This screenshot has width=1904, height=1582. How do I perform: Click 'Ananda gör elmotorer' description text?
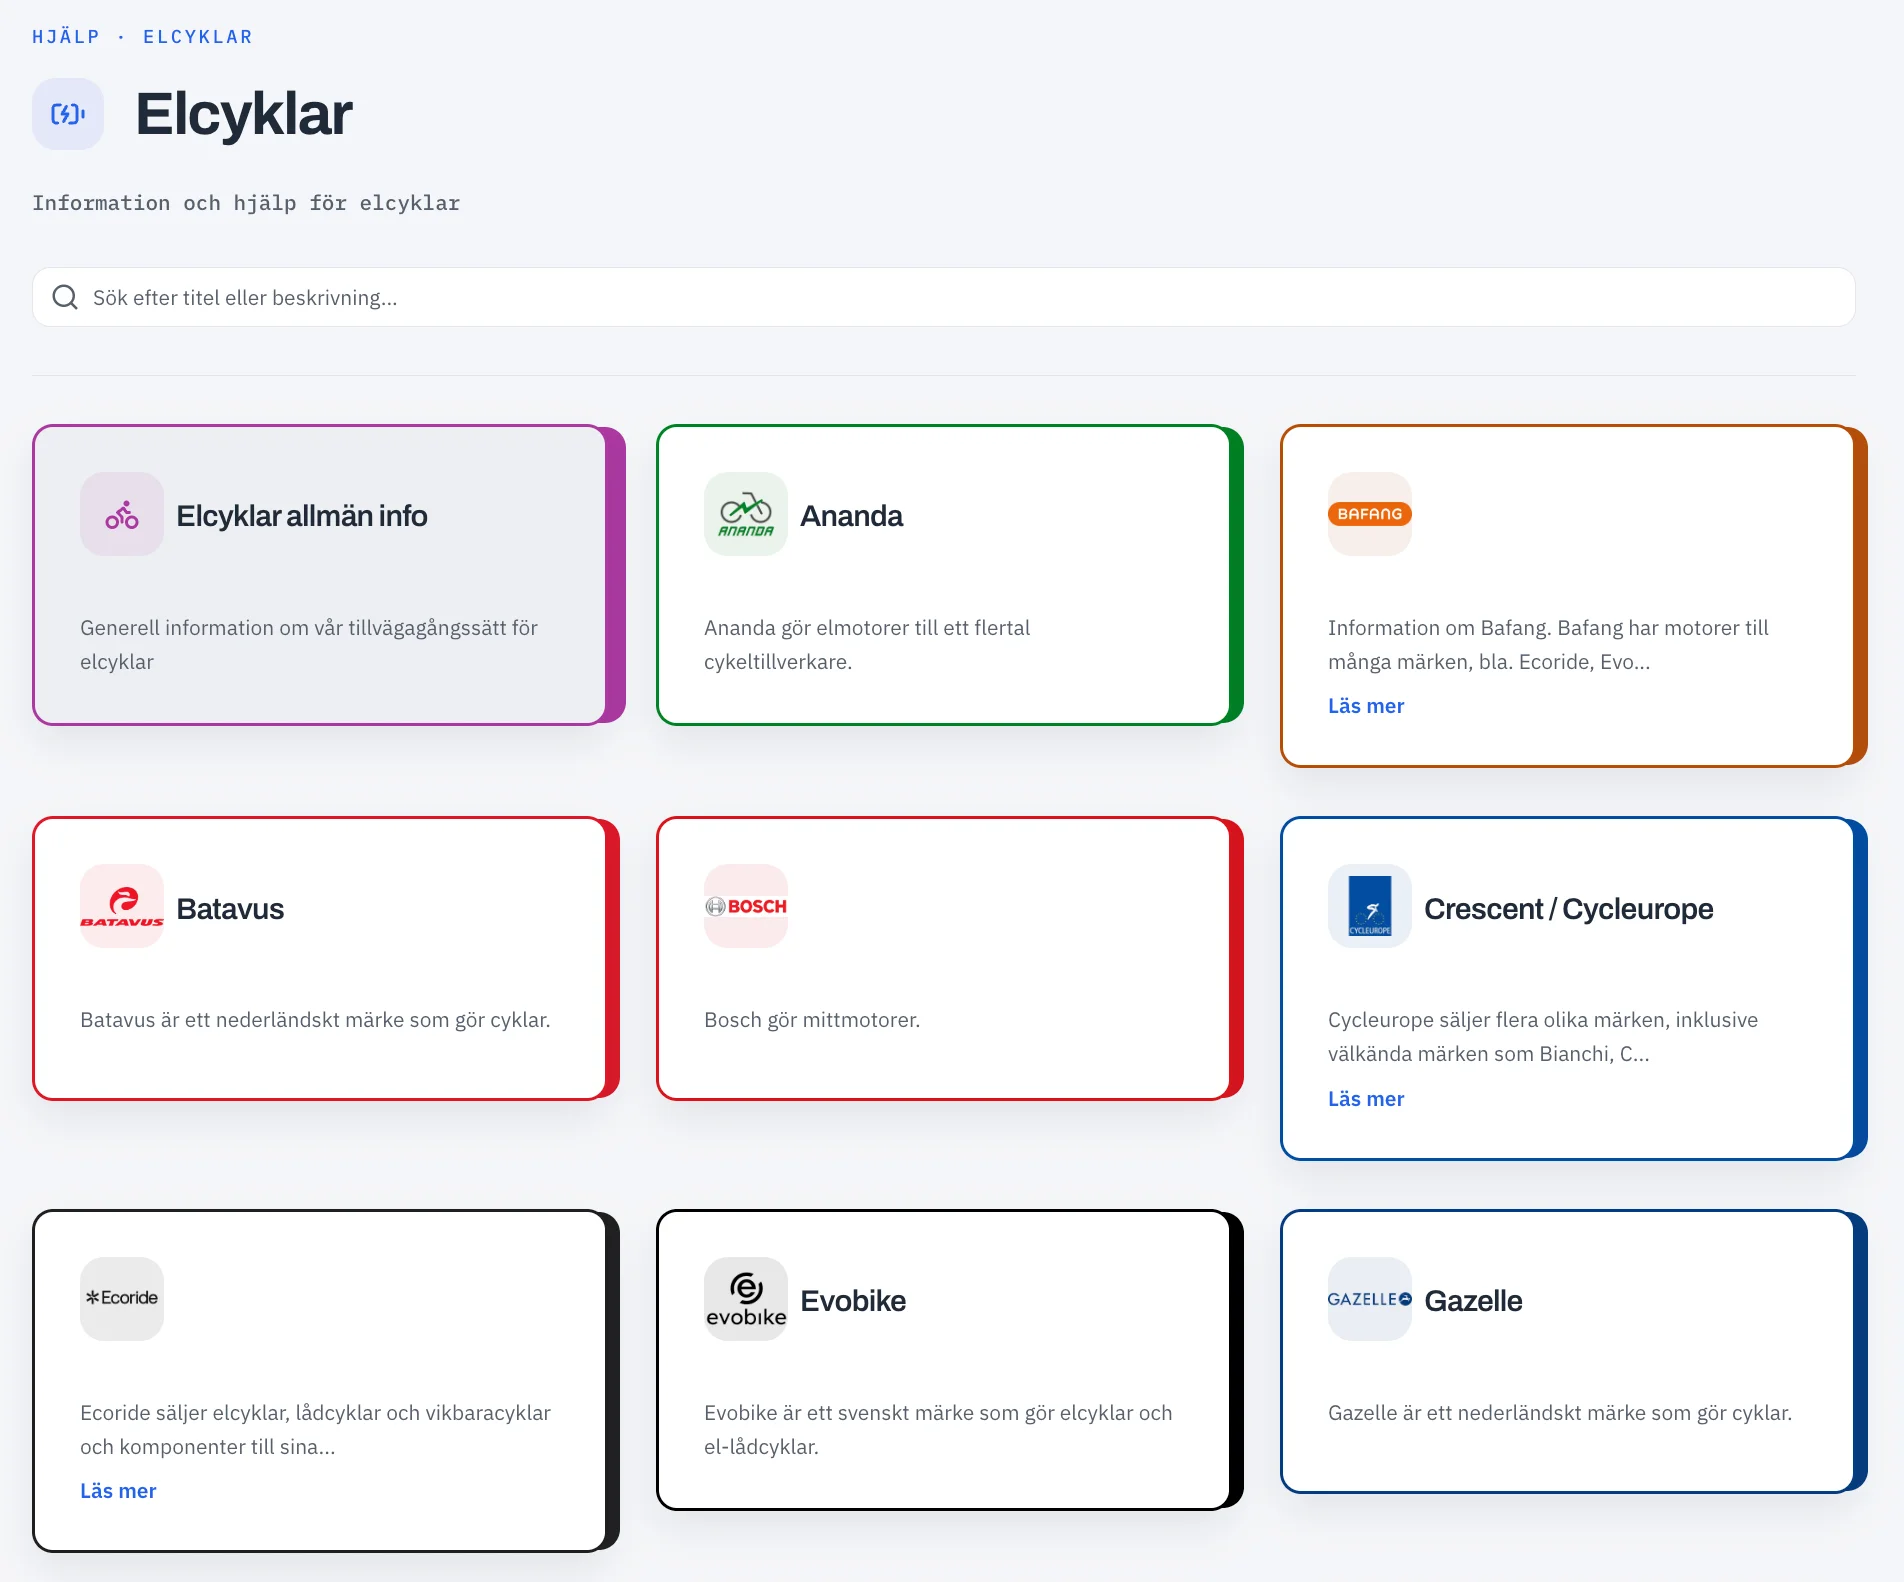867,645
